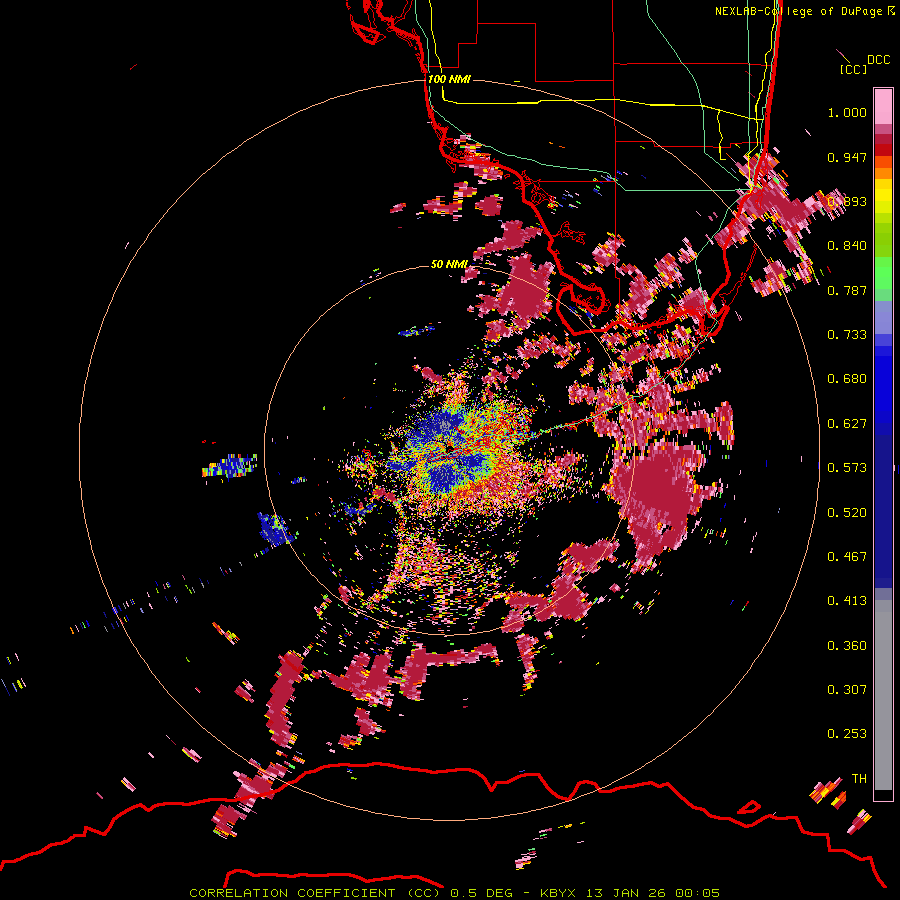Select the 0.893 scale value
This screenshot has width=900, height=900.
pos(847,201)
